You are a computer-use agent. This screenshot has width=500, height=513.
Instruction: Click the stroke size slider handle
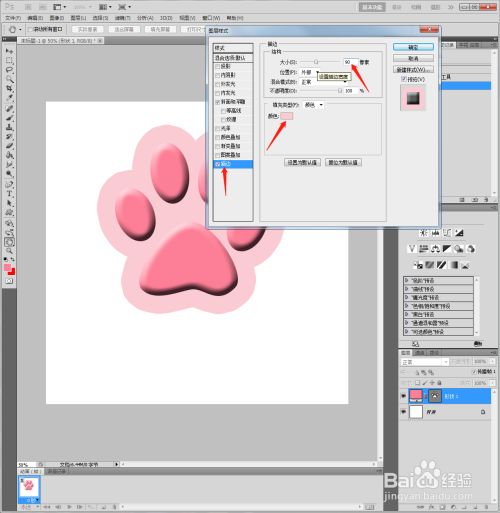tap(316, 62)
